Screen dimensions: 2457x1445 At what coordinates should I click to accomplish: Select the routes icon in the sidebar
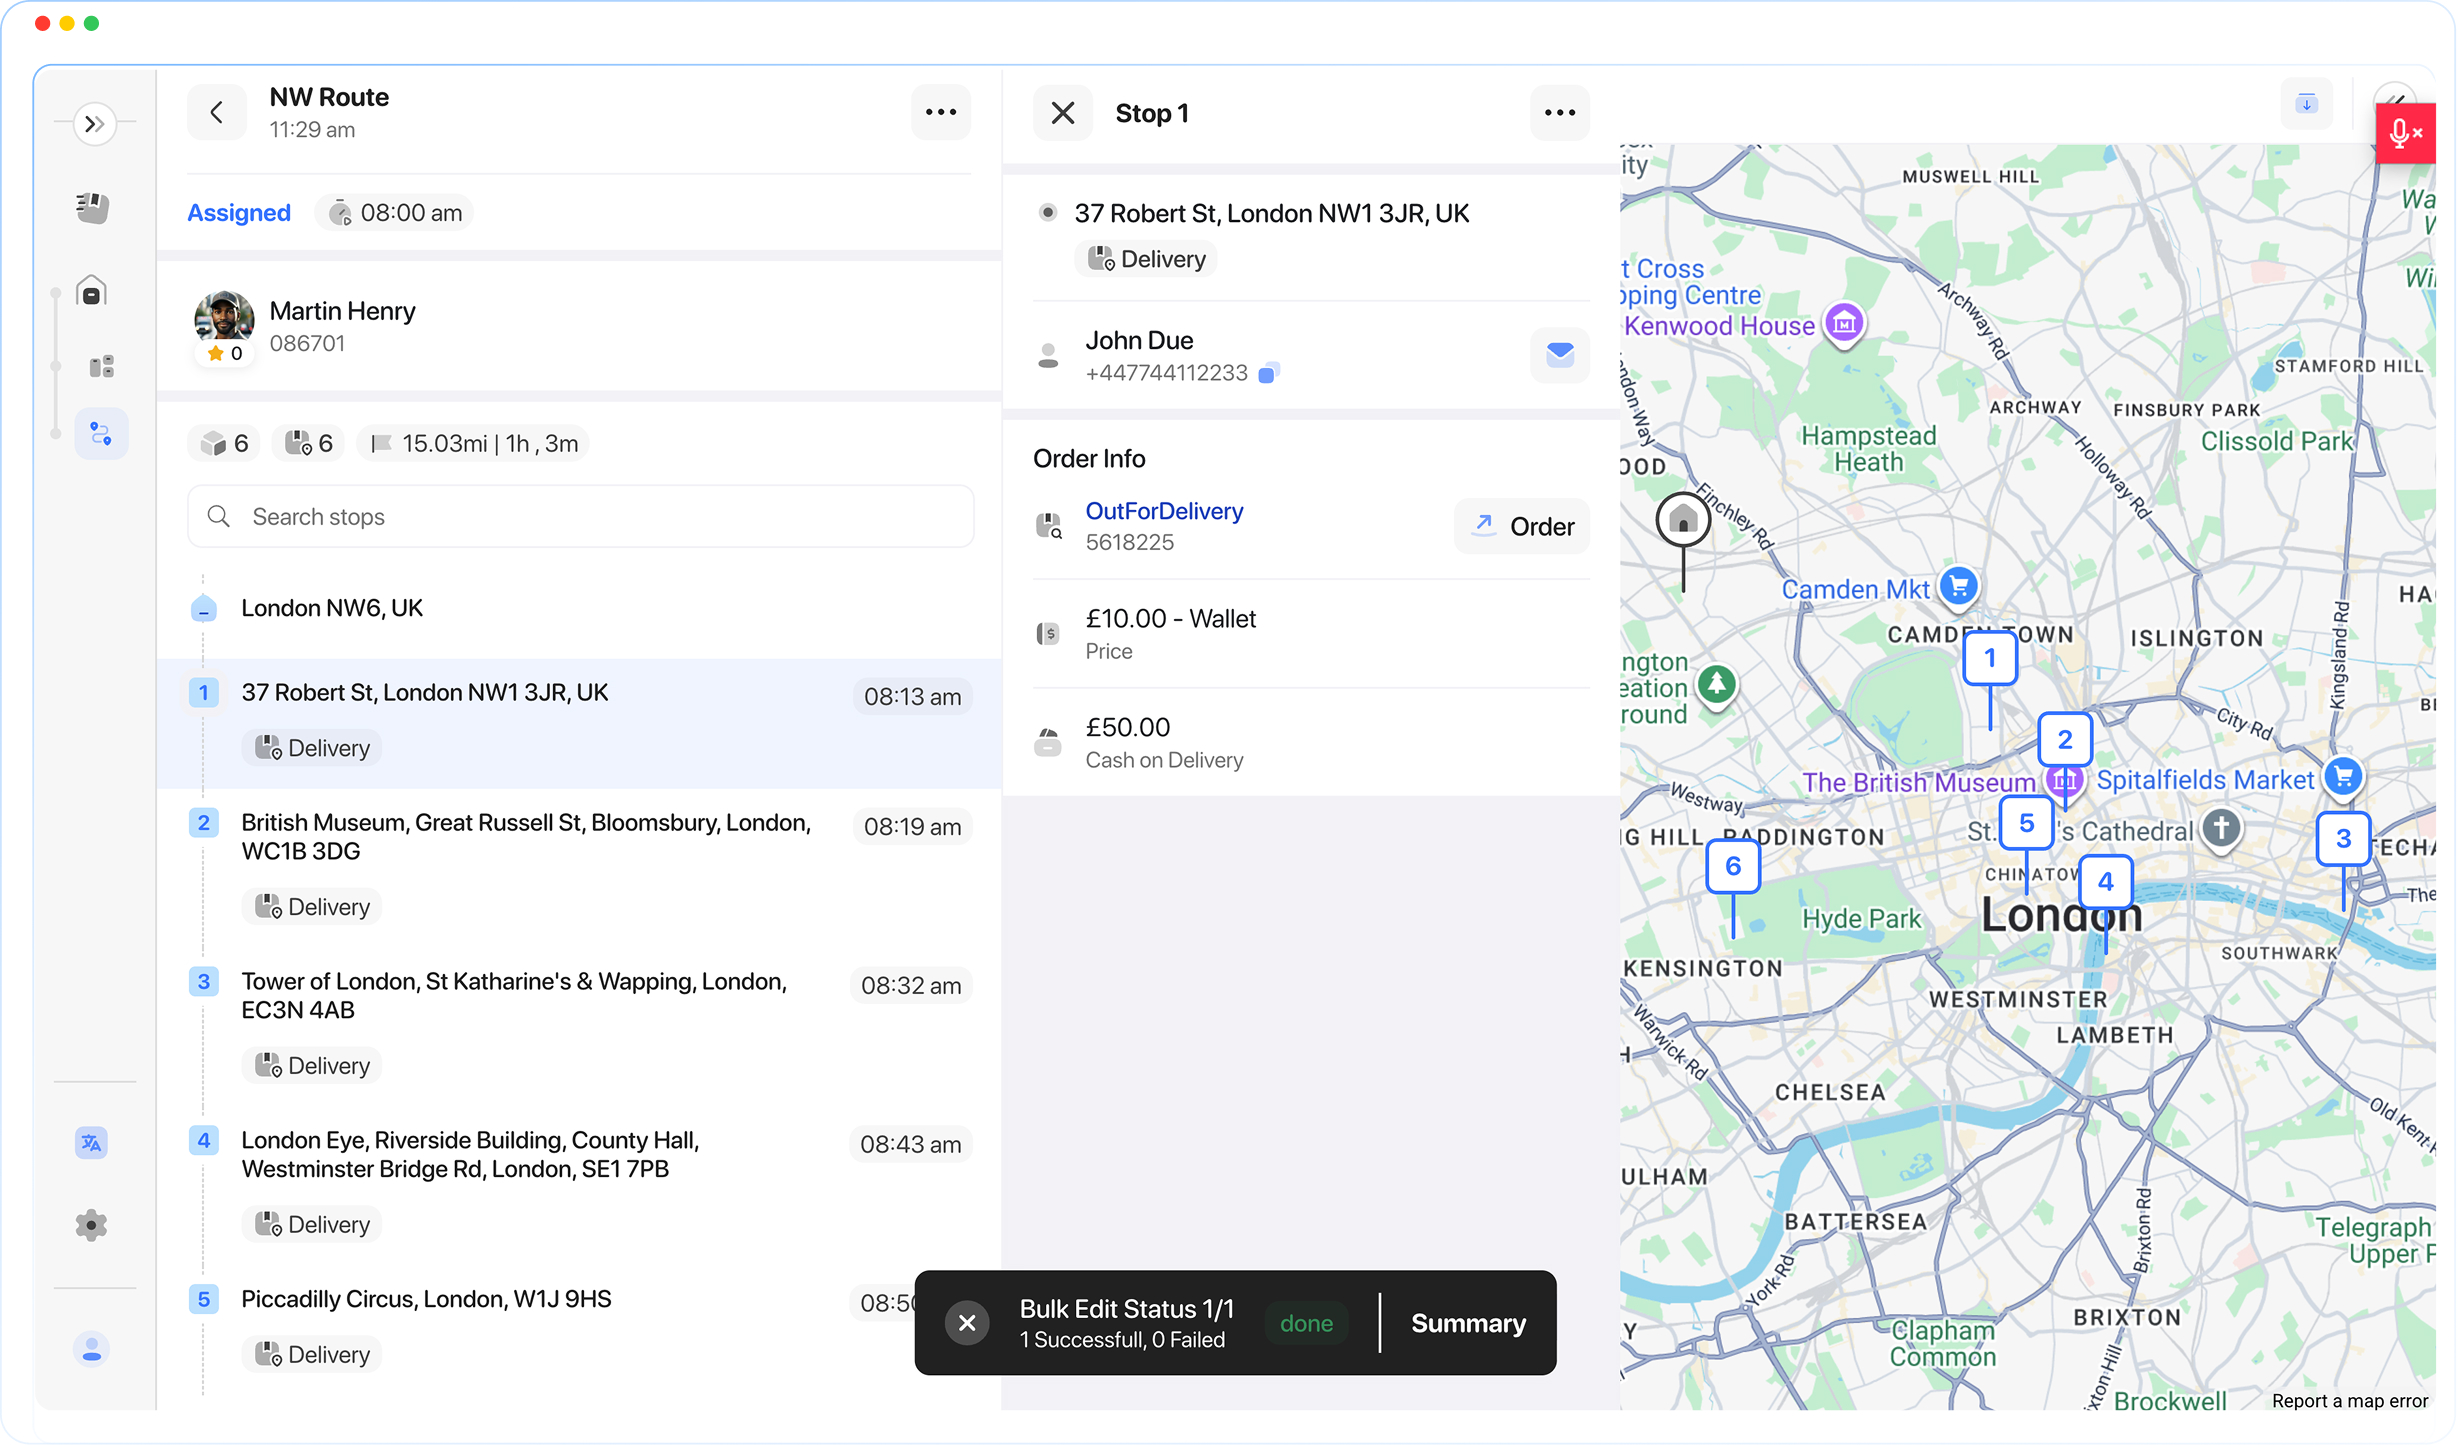(x=100, y=433)
